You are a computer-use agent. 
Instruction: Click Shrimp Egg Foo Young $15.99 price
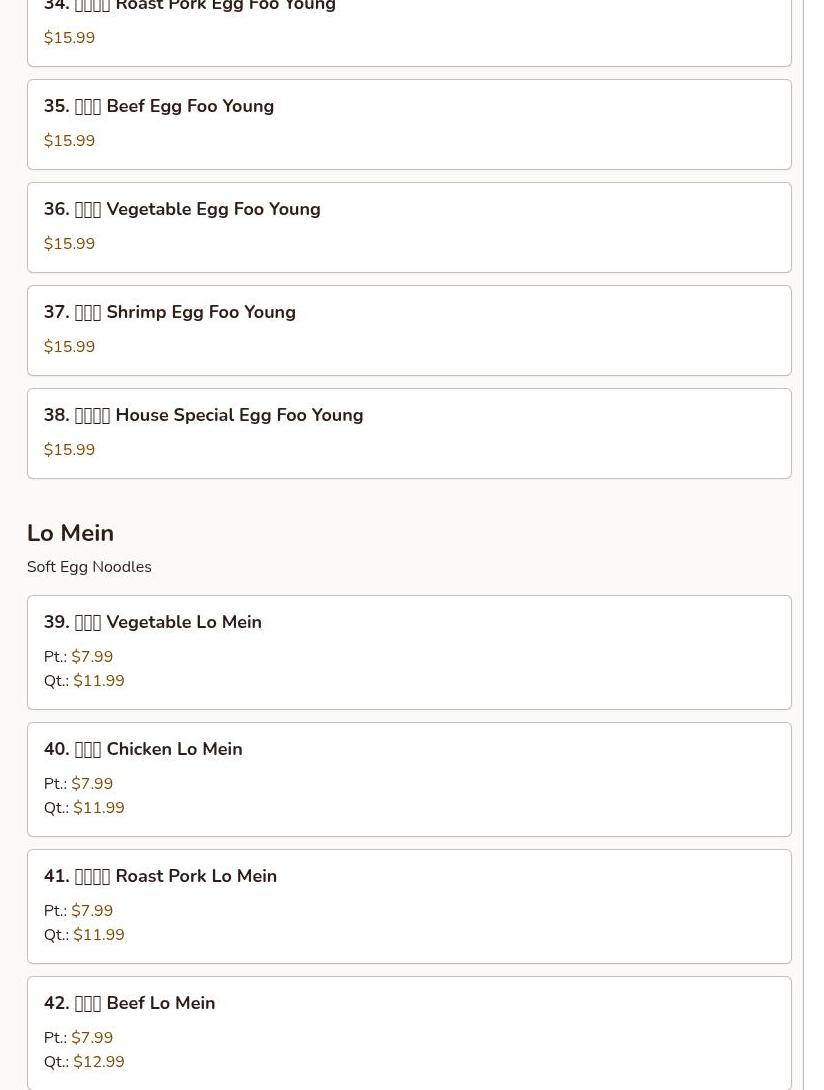pos(70,346)
